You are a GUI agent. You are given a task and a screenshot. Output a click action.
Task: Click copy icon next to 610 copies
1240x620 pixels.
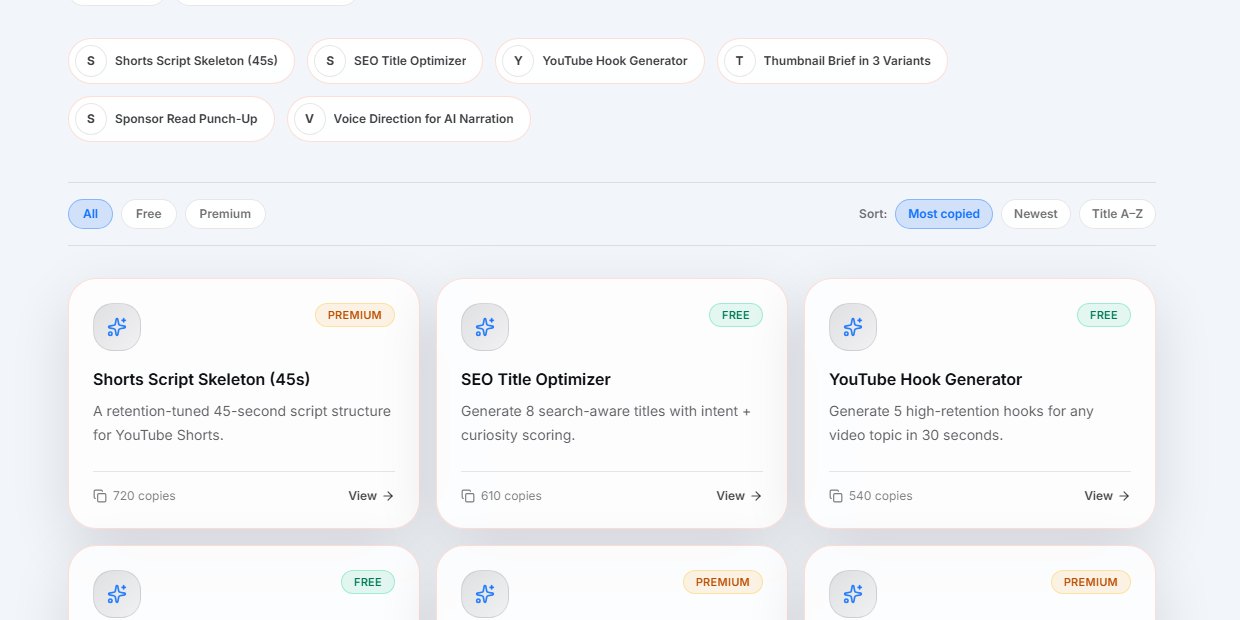468,496
